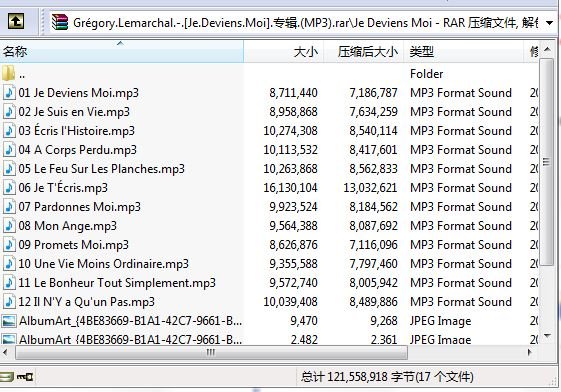
Task: Click the packed size value 7,634,259
Action: point(373,112)
